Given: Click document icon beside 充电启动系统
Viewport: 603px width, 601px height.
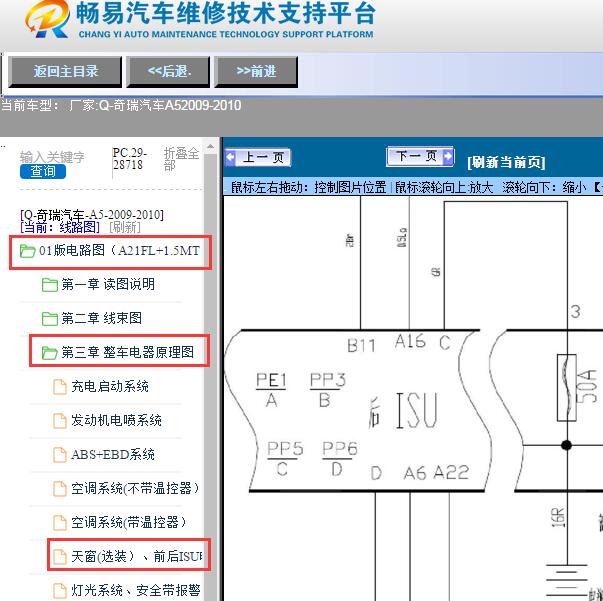Looking at the screenshot, I should pos(60,386).
